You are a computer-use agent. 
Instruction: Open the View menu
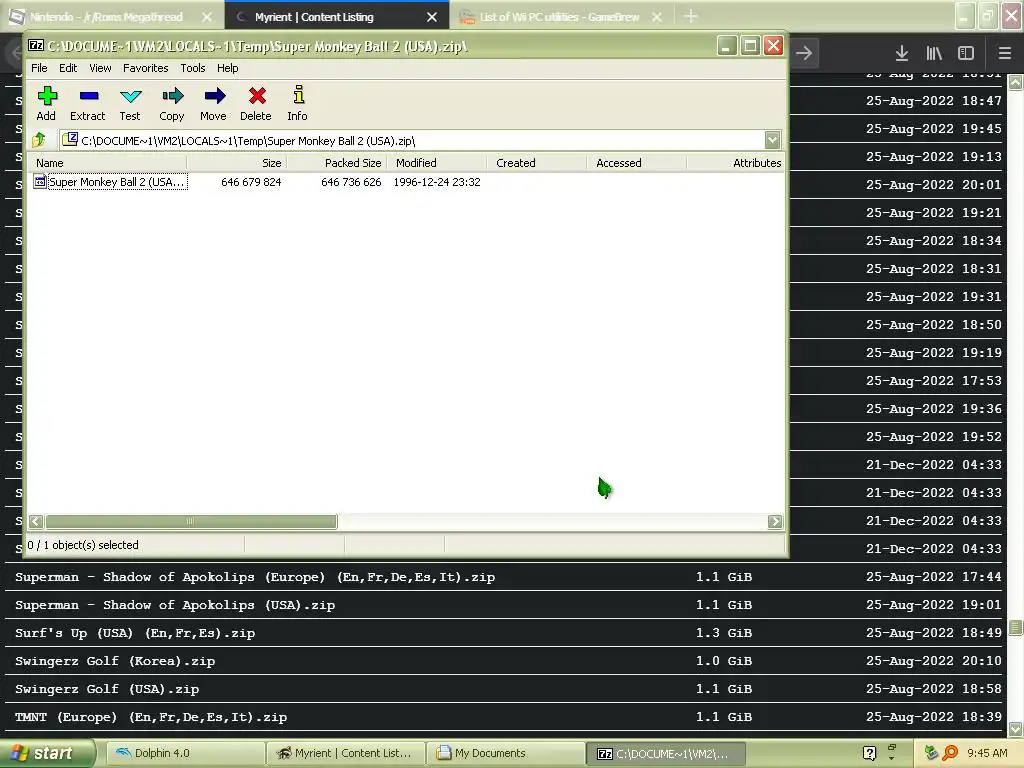point(100,68)
